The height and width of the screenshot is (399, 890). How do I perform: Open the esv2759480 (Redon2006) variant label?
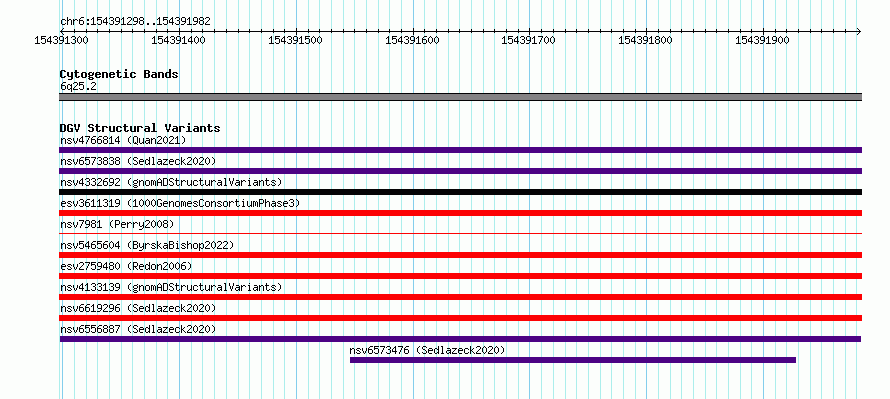tap(126, 266)
